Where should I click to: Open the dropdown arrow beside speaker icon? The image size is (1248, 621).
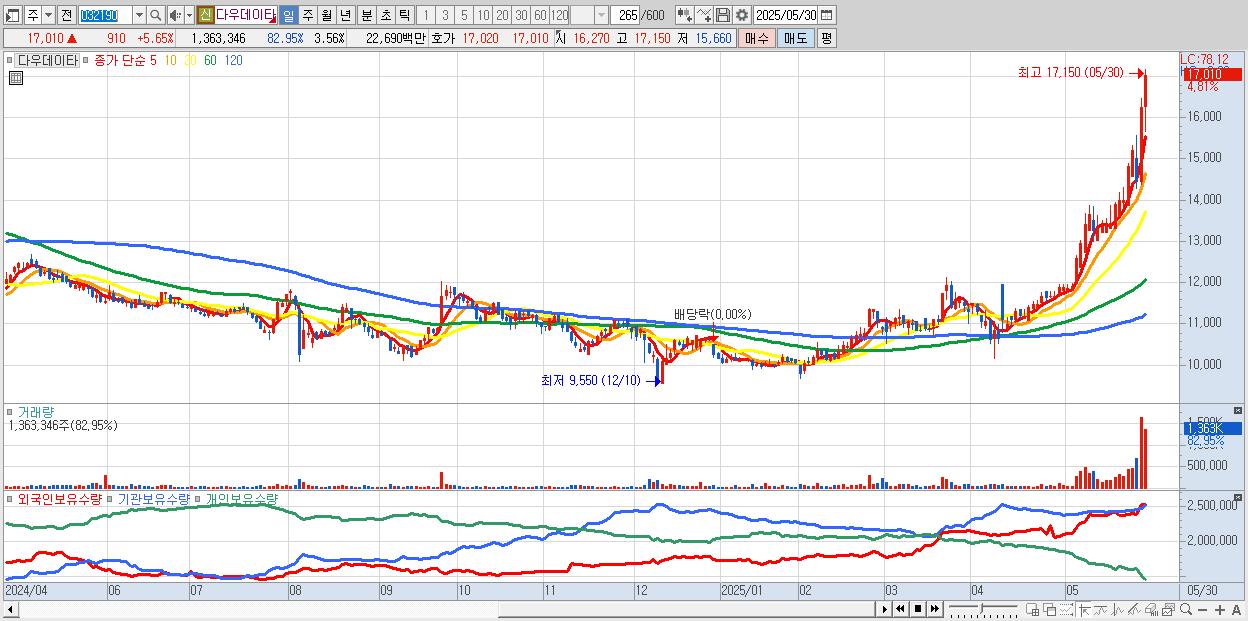(189, 15)
